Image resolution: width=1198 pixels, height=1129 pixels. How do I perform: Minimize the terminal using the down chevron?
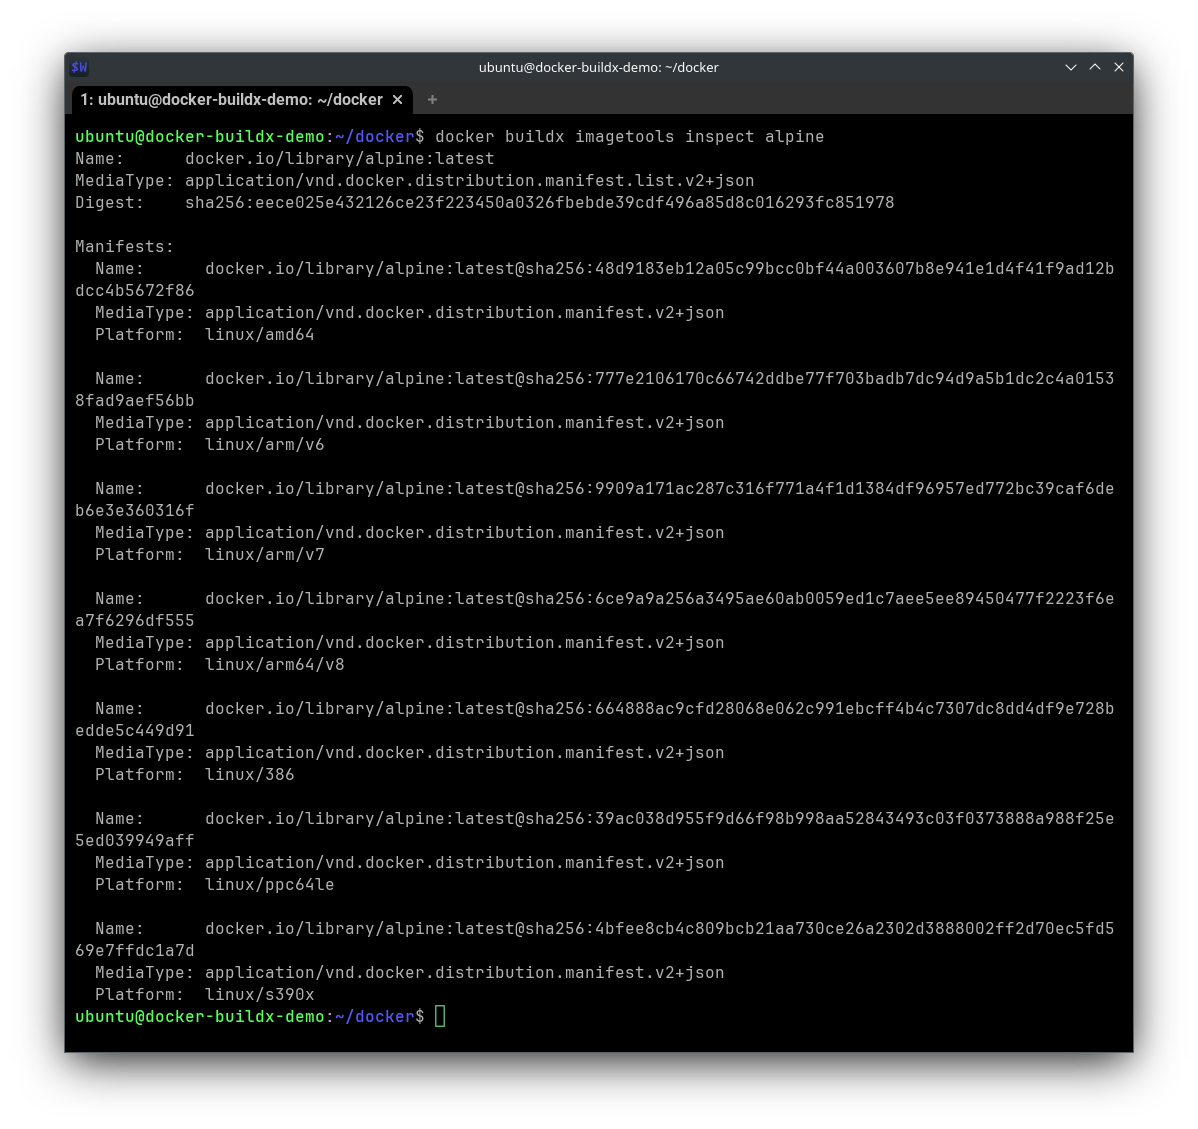1071,67
